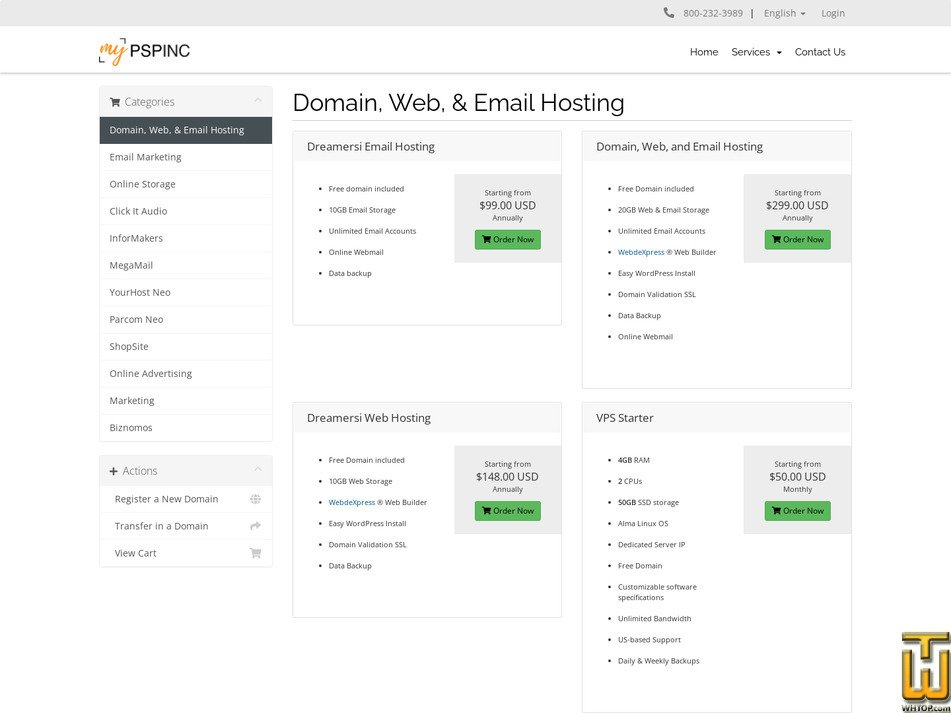The width and height of the screenshot is (951, 713).
Task: Open the Online Storage category
Action: (186, 184)
